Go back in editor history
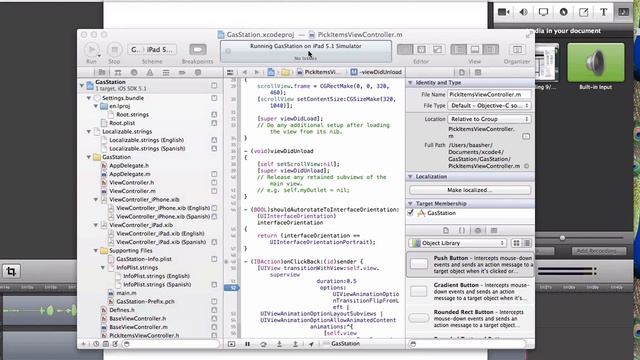 pos(245,72)
